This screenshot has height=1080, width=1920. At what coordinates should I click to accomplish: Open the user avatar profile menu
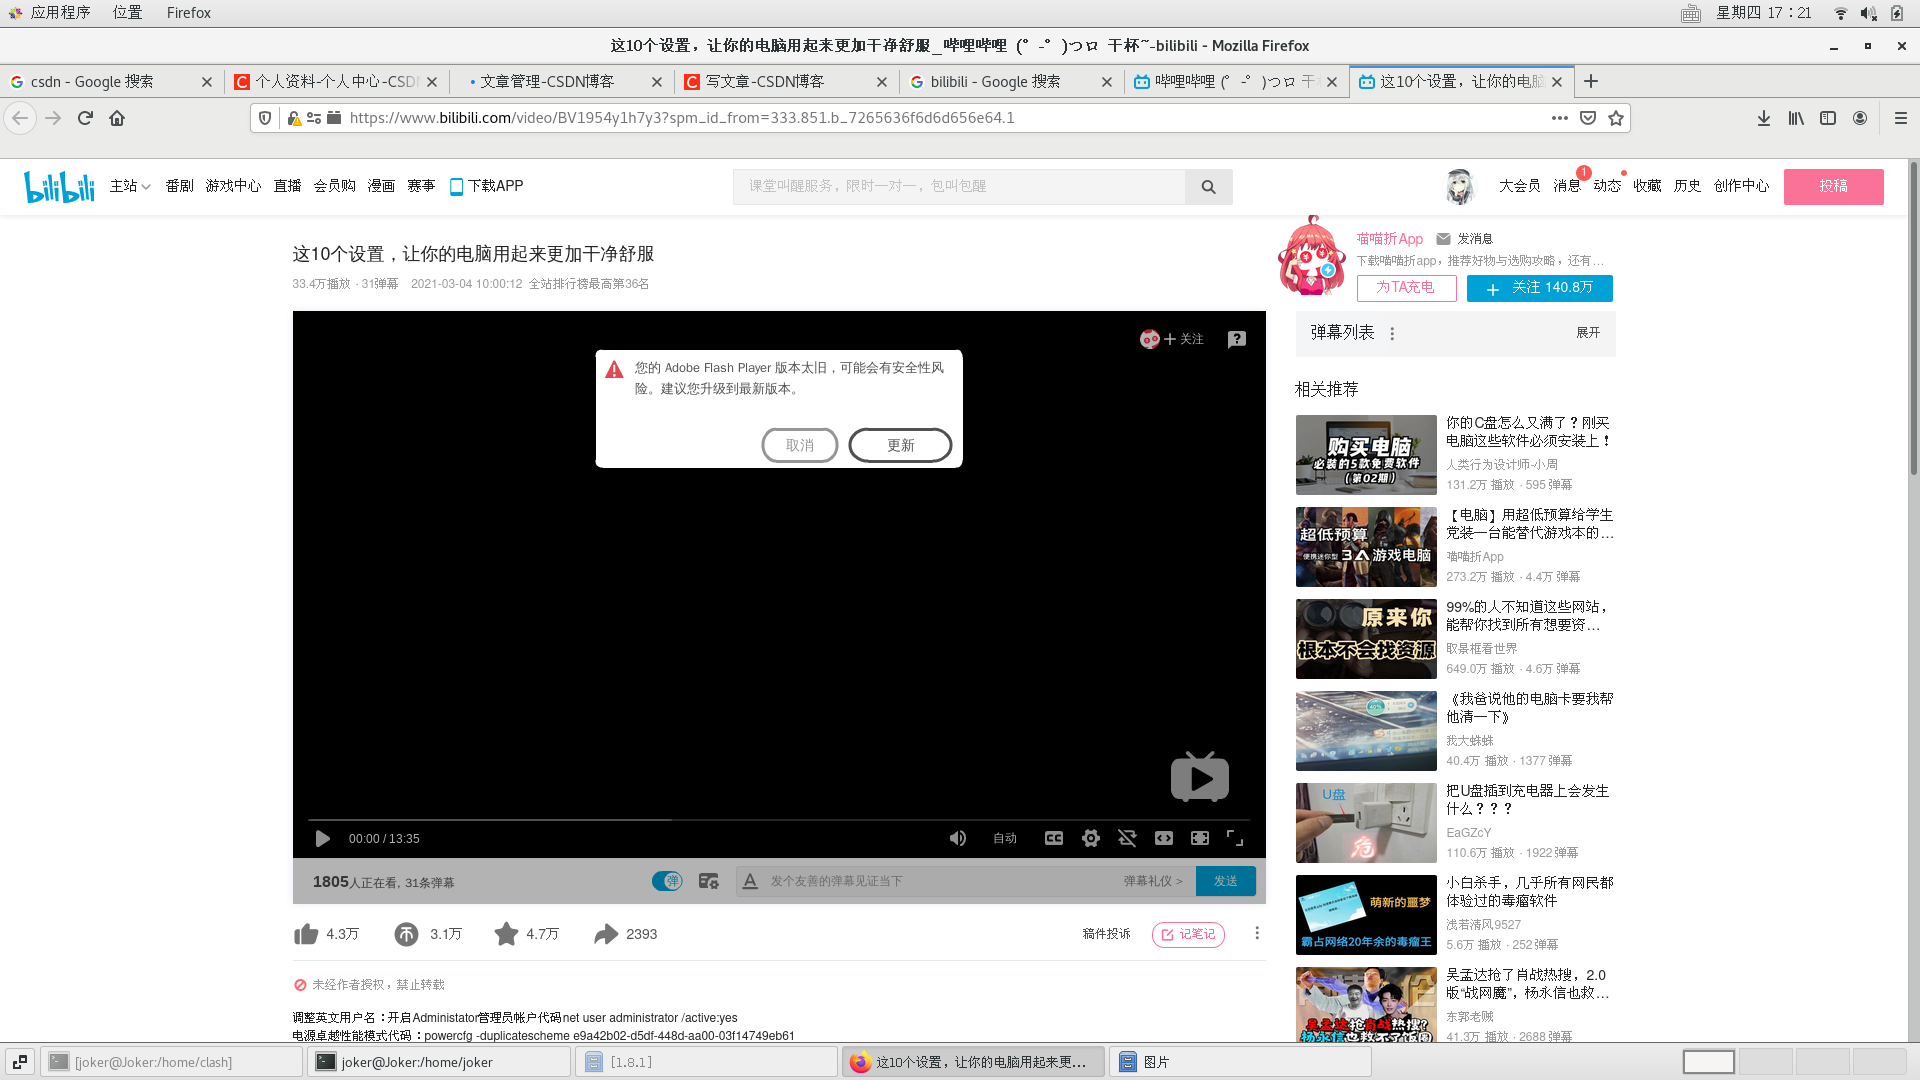click(1460, 186)
